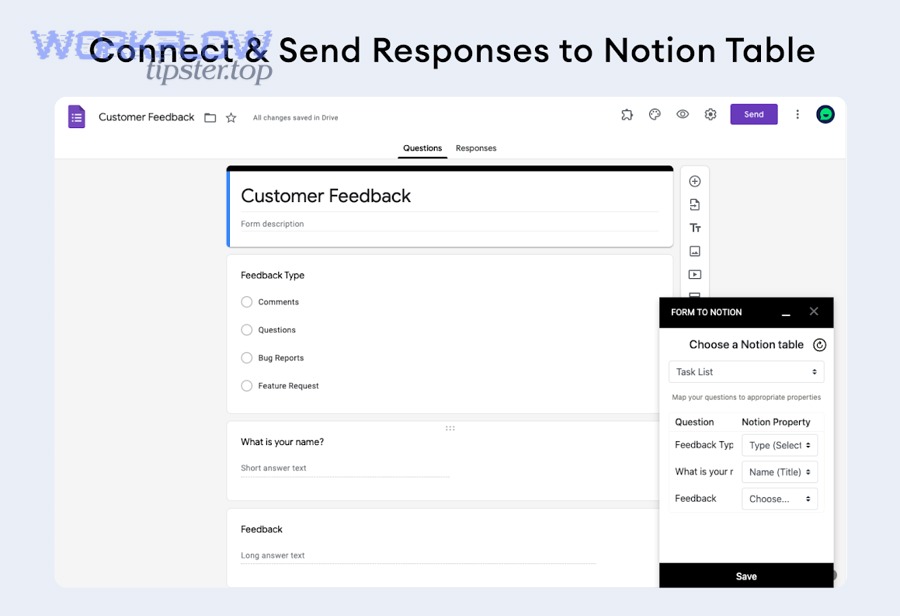Click the FORM TO NOTION panel title
900x616 pixels.
(x=707, y=312)
